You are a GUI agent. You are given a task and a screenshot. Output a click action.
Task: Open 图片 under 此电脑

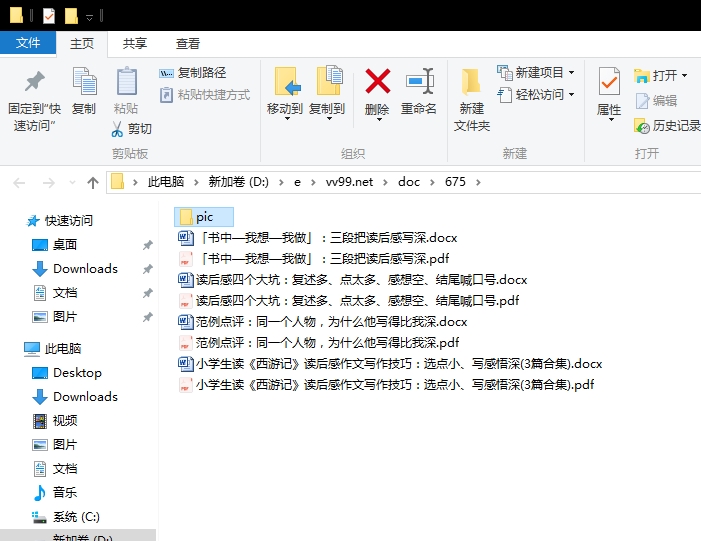(55, 444)
